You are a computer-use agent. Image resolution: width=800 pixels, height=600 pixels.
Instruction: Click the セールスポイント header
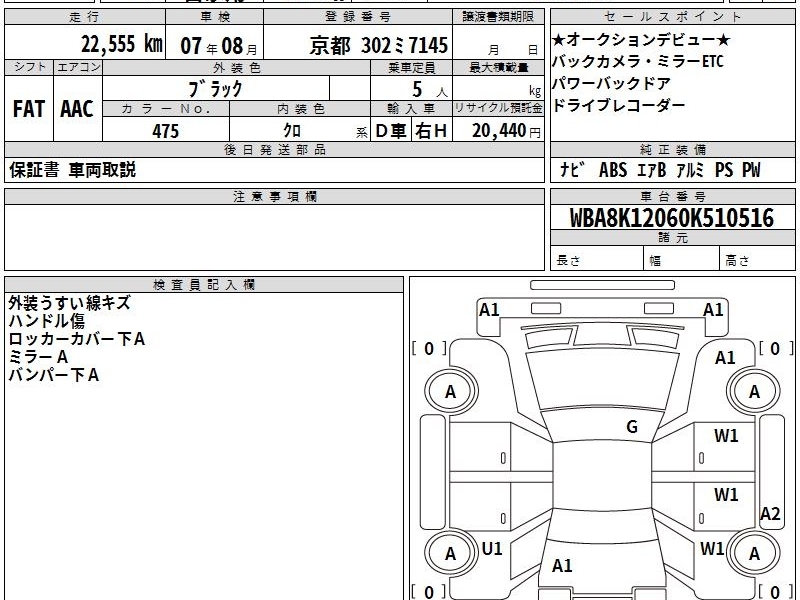click(x=672, y=17)
